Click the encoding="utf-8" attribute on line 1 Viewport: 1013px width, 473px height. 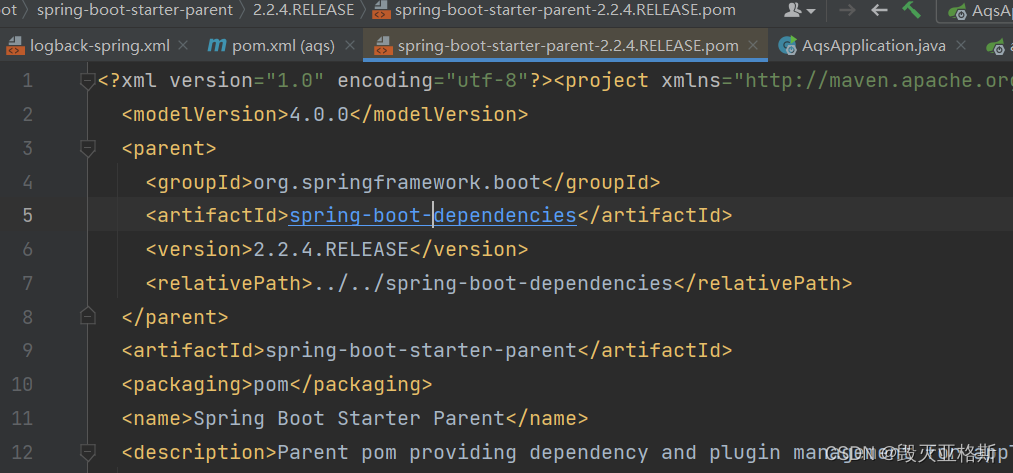click(x=433, y=81)
